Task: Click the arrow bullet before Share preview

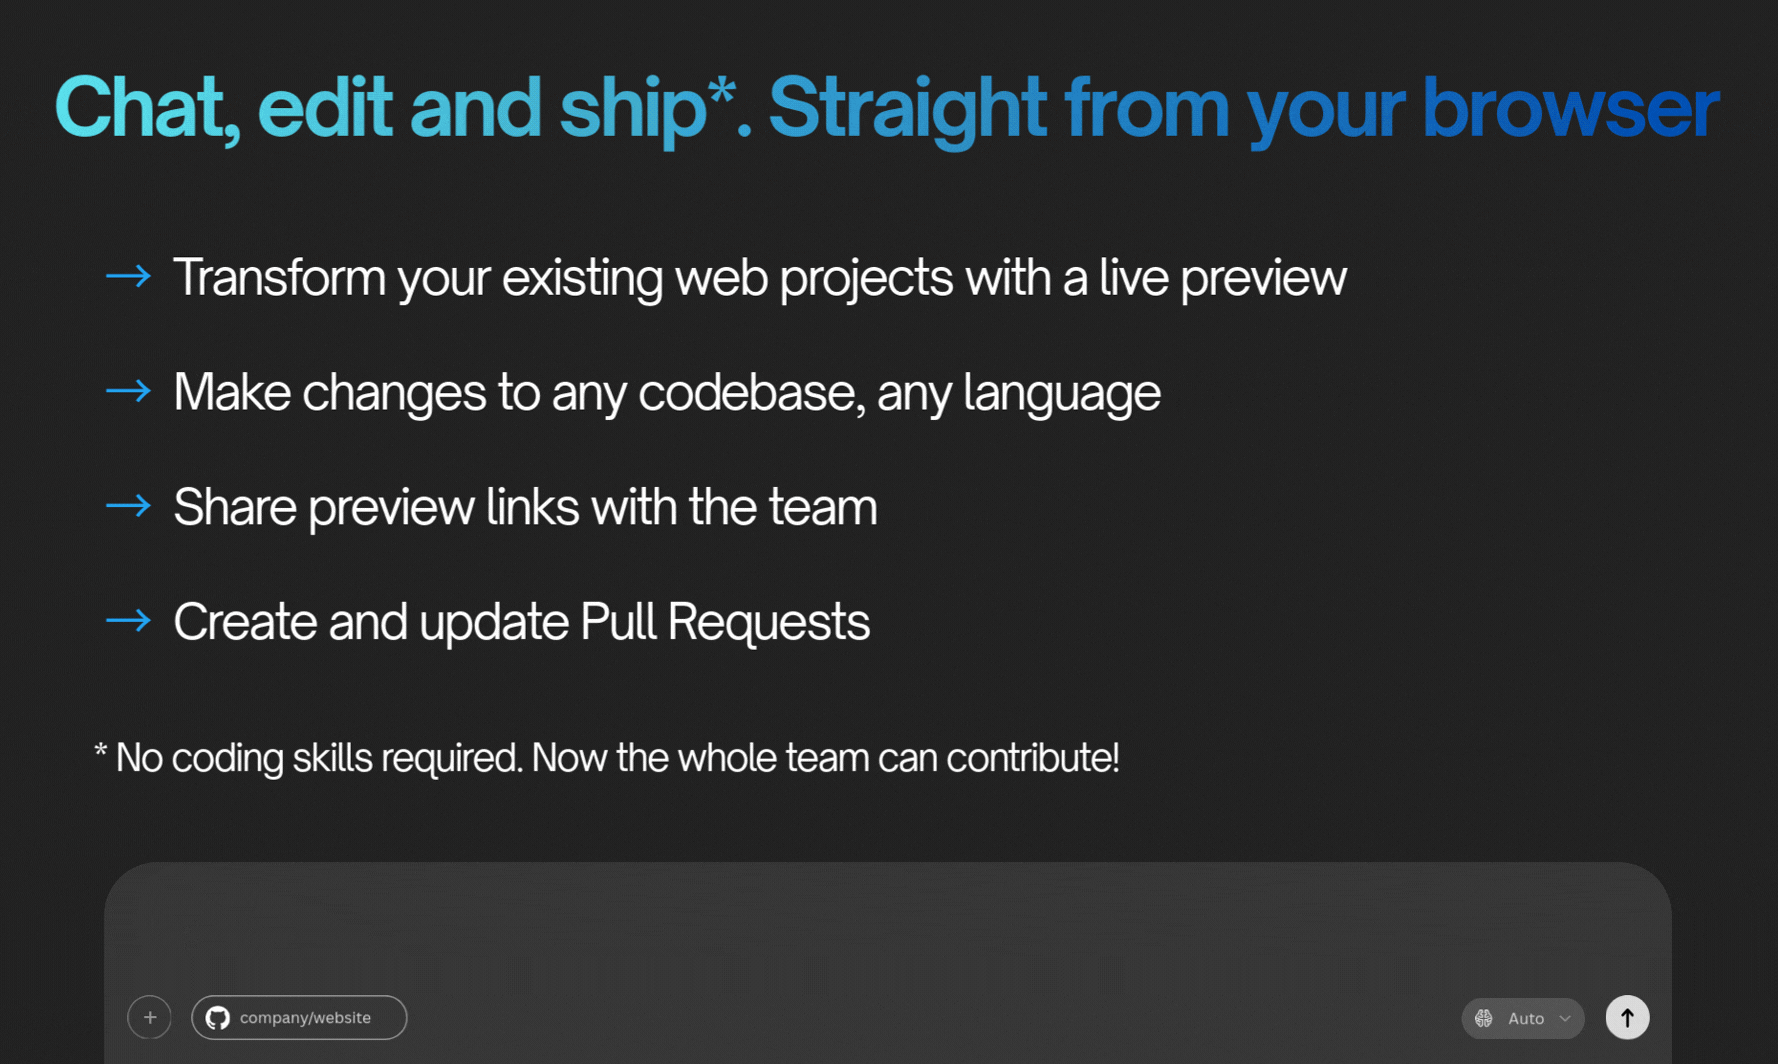Action: click(129, 506)
